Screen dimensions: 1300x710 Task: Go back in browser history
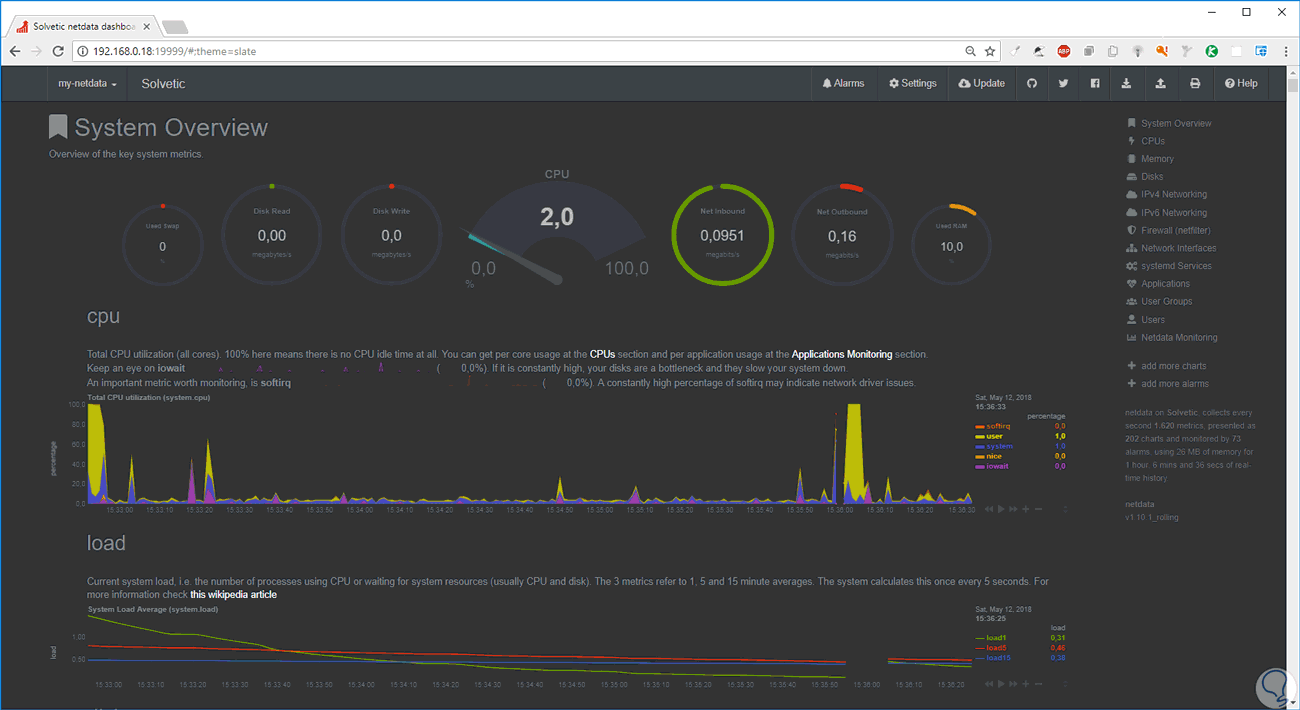pos(15,50)
